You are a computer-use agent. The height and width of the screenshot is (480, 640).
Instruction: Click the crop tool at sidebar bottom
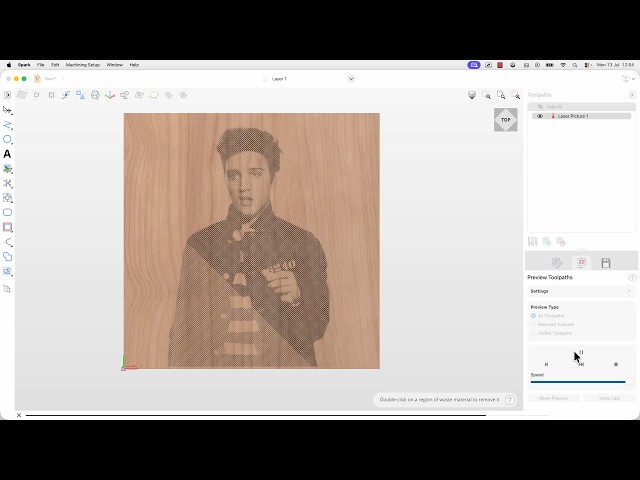[x=7, y=289]
